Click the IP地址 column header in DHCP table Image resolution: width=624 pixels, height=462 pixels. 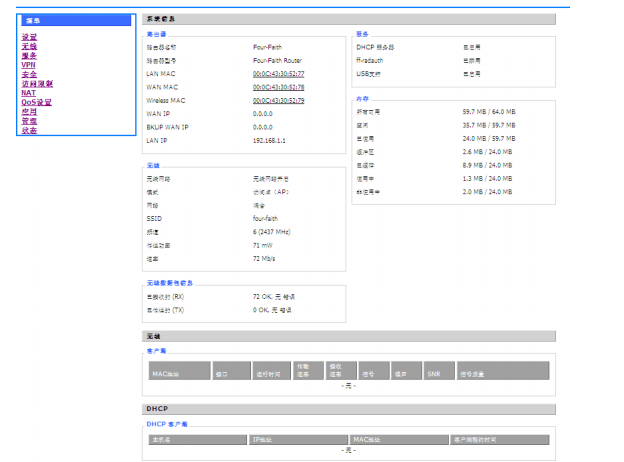coord(298,440)
